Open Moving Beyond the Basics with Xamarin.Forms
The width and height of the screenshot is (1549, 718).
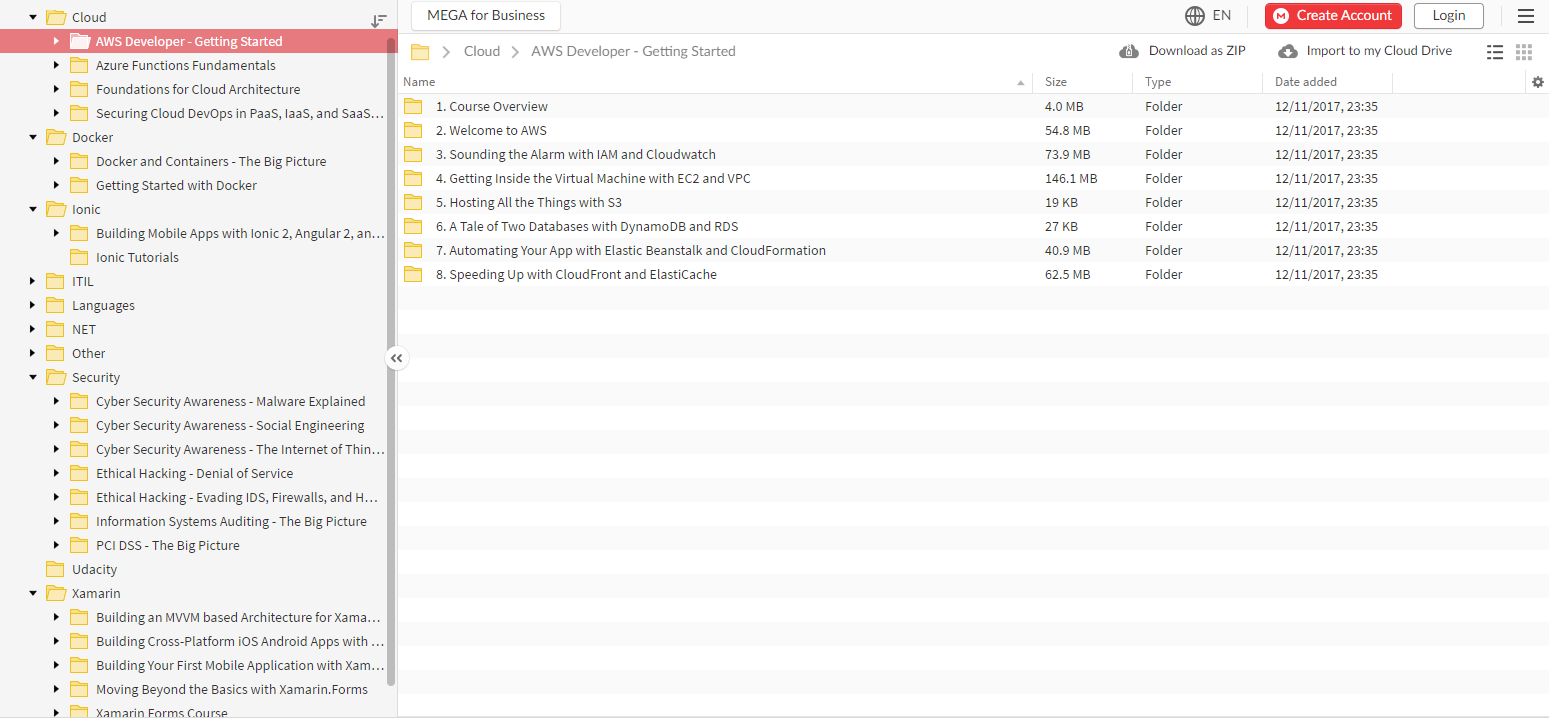tap(232, 689)
